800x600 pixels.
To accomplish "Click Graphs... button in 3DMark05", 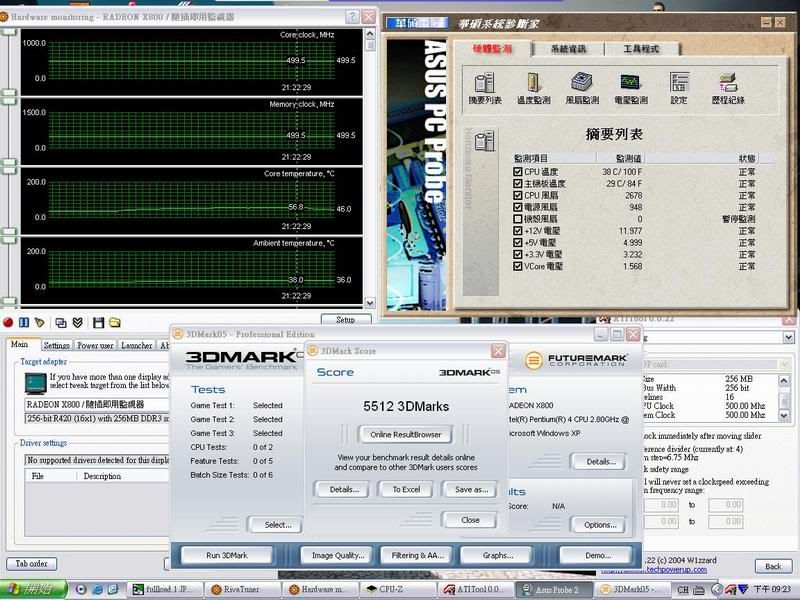I will click(x=497, y=555).
